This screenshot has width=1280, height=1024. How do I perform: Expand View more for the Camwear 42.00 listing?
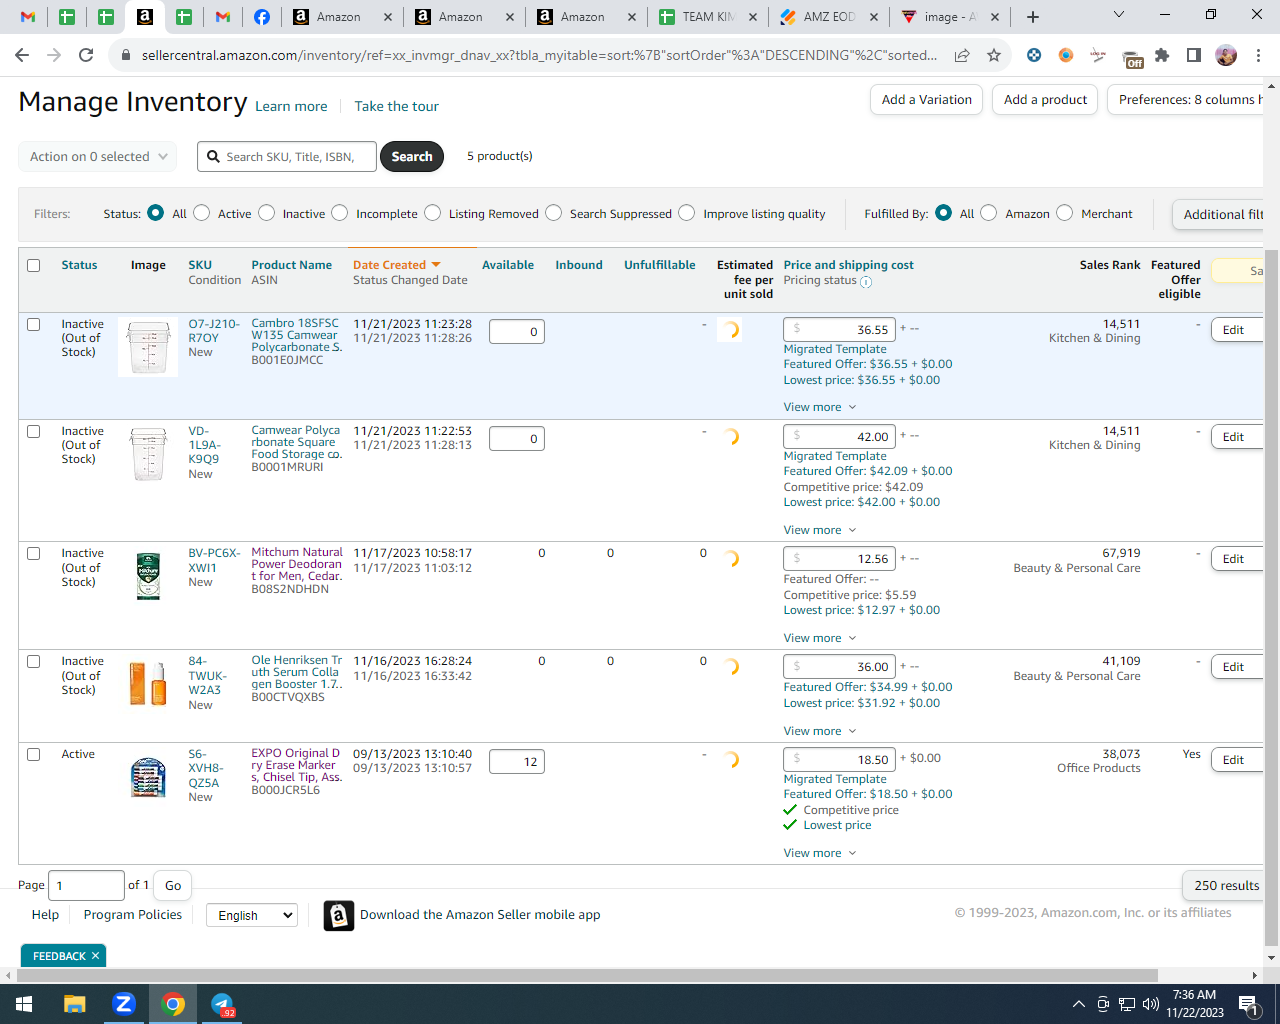(820, 530)
